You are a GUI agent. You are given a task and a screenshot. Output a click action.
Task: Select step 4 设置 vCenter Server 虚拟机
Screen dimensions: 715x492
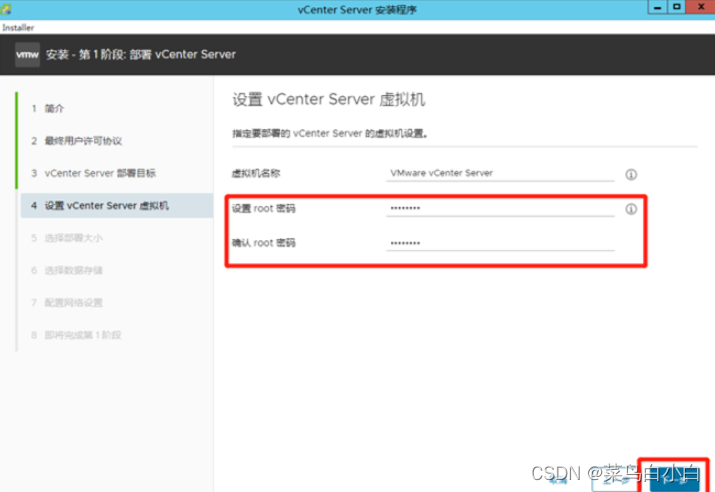tap(117, 206)
